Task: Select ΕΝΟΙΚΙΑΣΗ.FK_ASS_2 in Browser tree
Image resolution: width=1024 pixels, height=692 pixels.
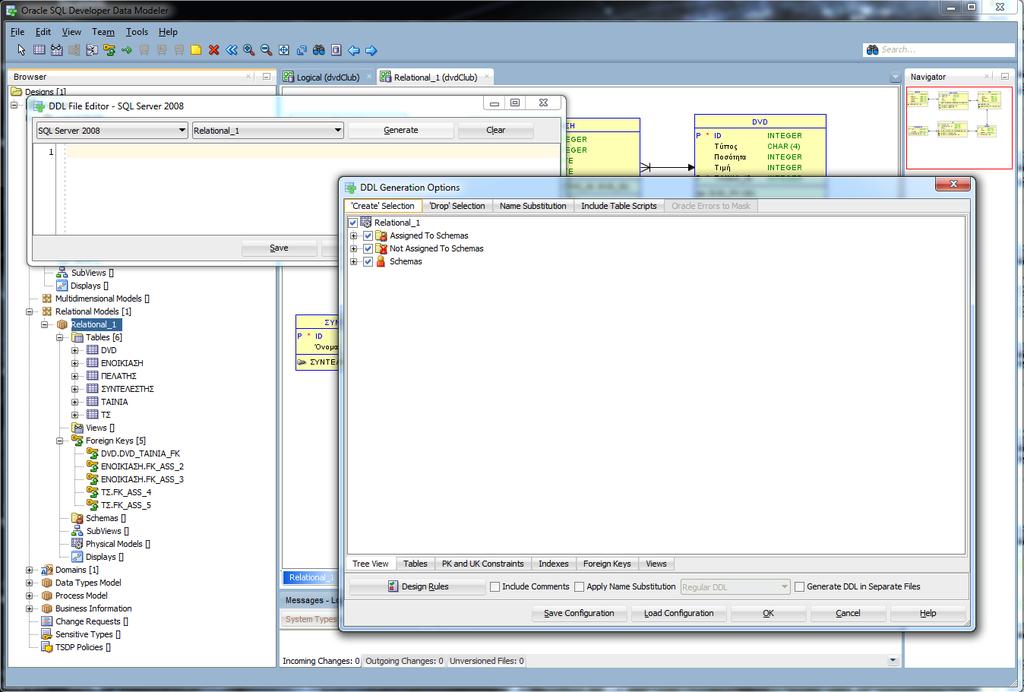Action: (x=142, y=466)
